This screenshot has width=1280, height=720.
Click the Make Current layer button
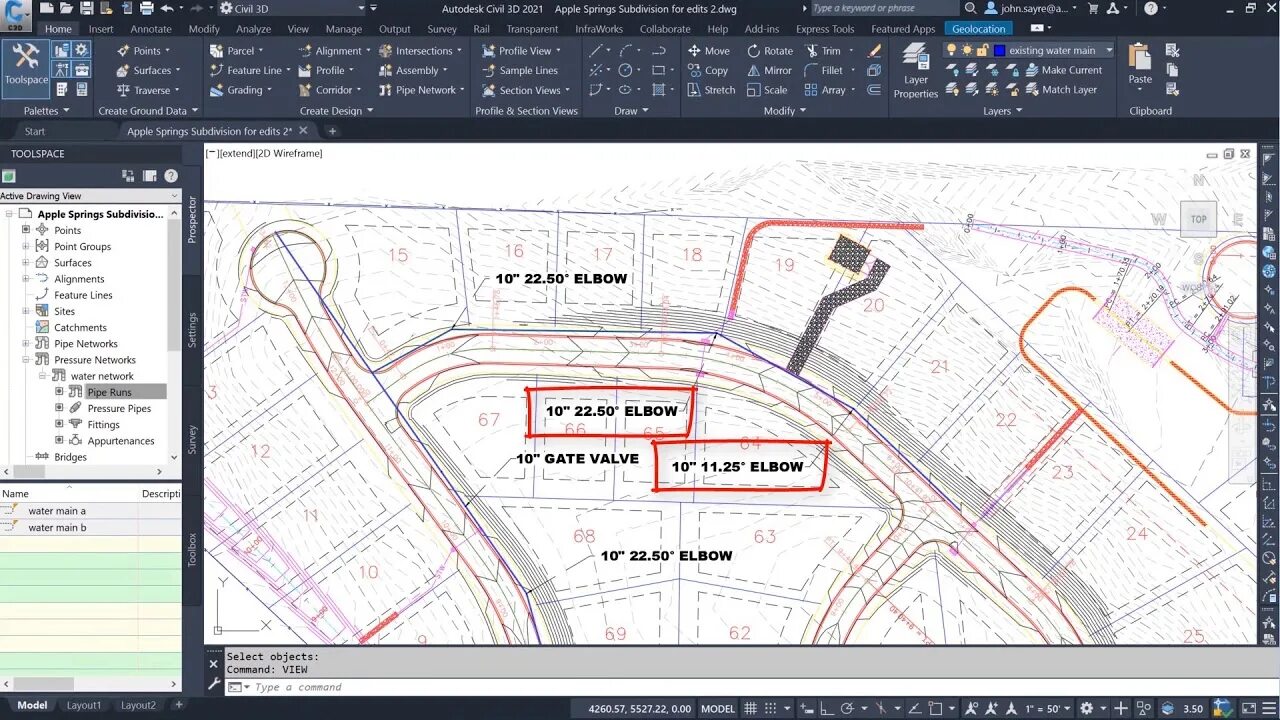1063,70
